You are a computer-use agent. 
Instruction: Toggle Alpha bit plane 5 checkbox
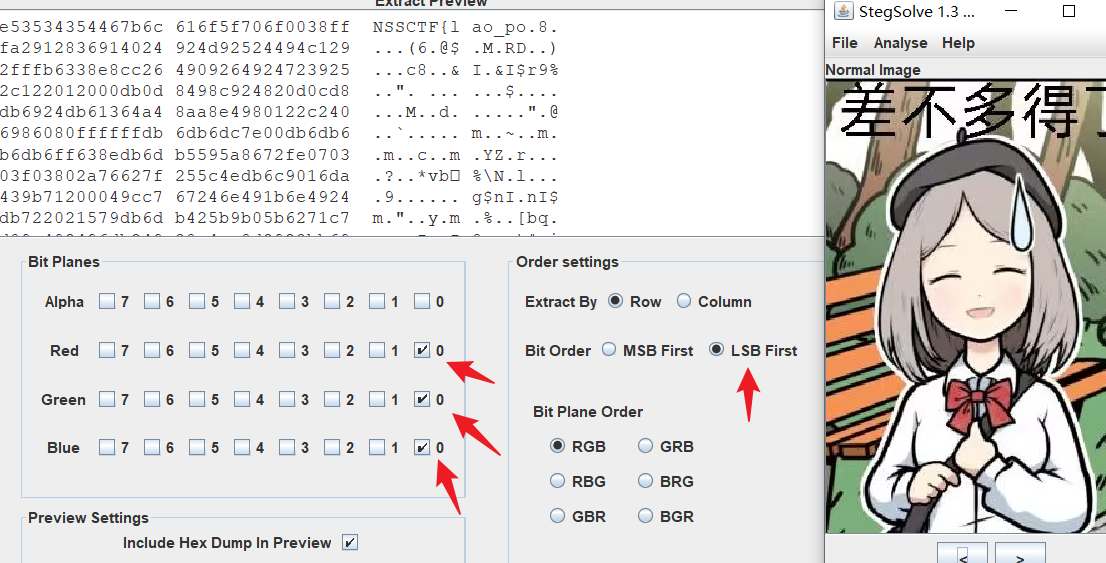coord(197,302)
